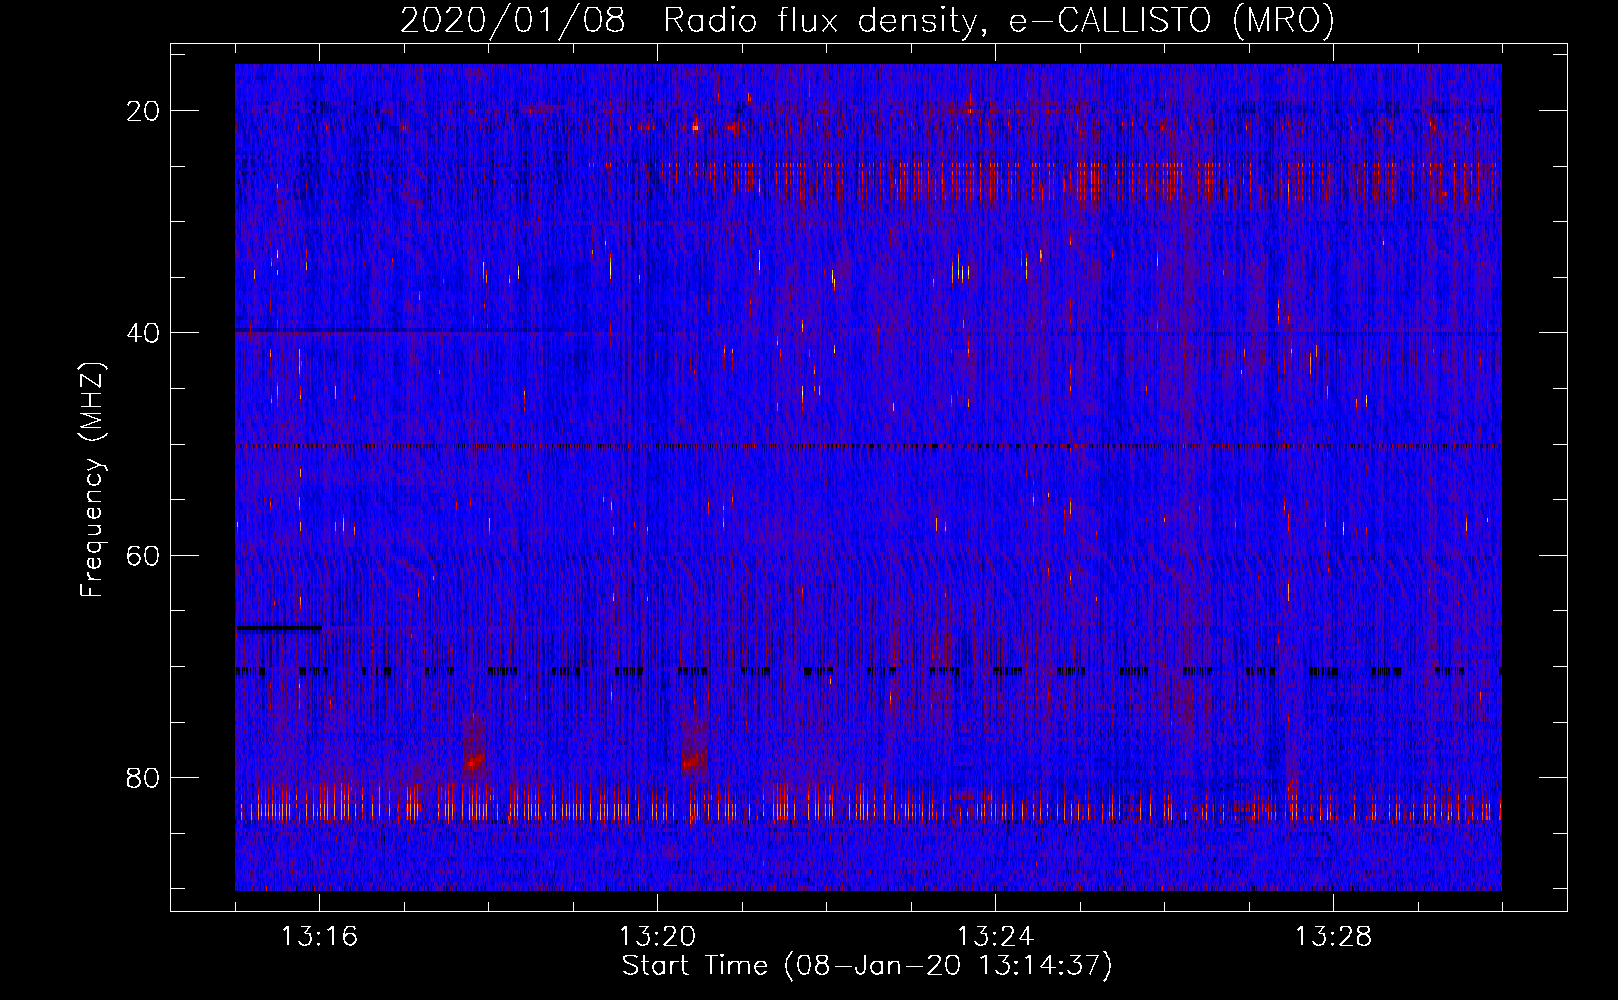Click the 'Start Time (08-Jan-20 13:14:37)' label
This screenshot has width=1618, height=1000.
click(867, 966)
